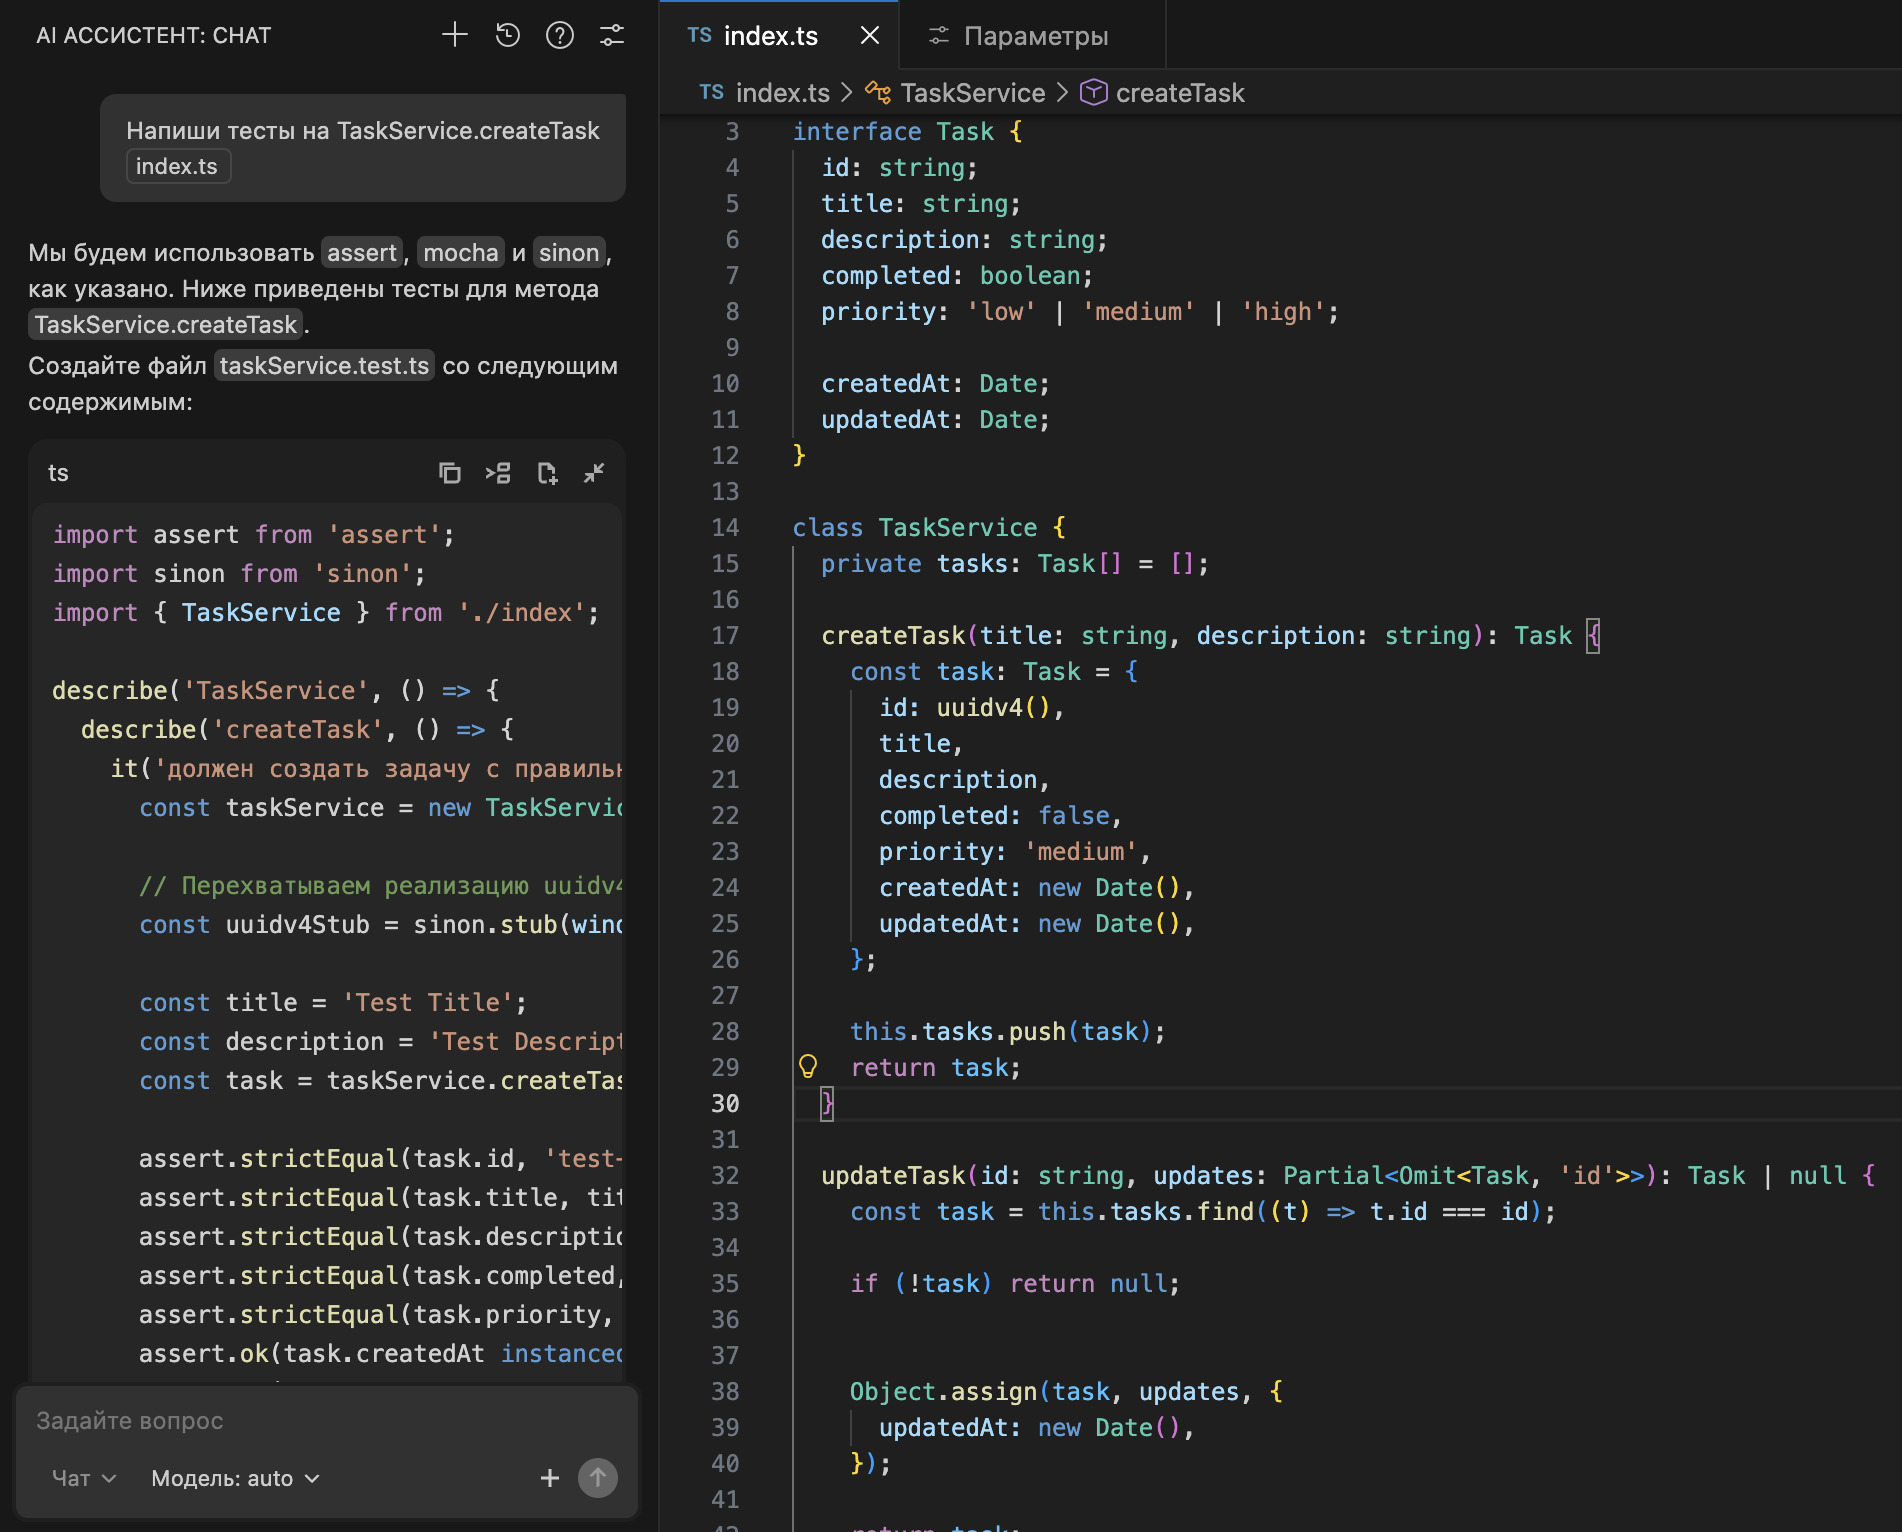Screen dimensions: 1902x1532
Task: Click the index.ts attachment chip
Action: click(177, 166)
